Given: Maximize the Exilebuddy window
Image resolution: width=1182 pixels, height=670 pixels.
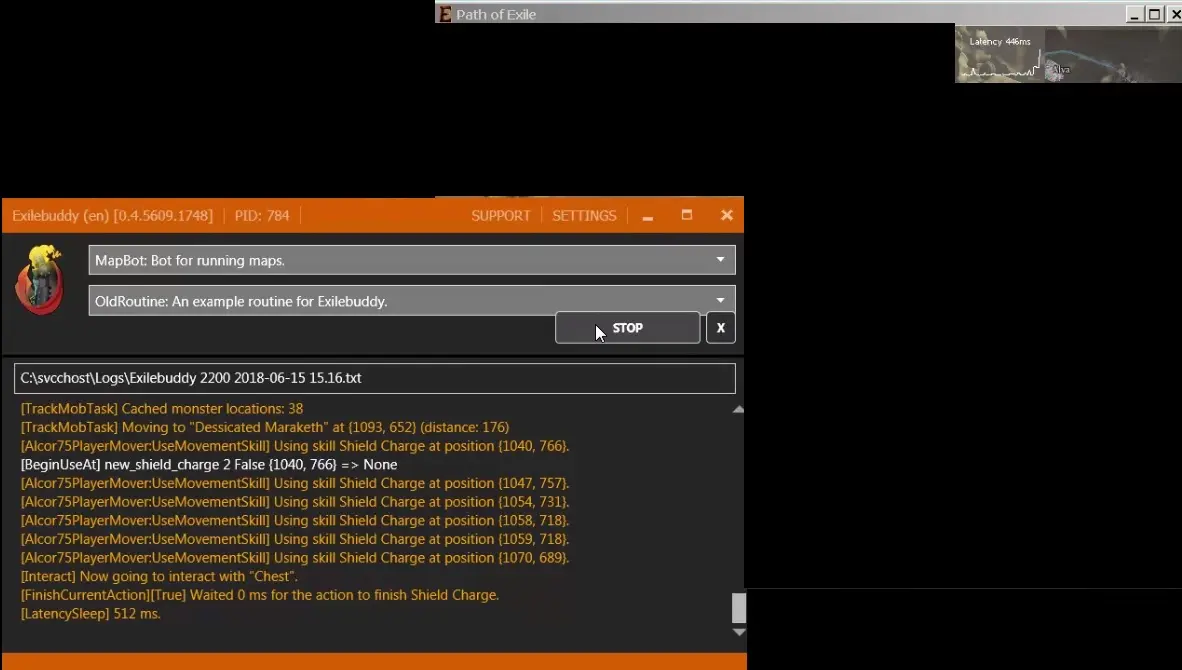Looking at the screenshot, I should pos(687,216).
